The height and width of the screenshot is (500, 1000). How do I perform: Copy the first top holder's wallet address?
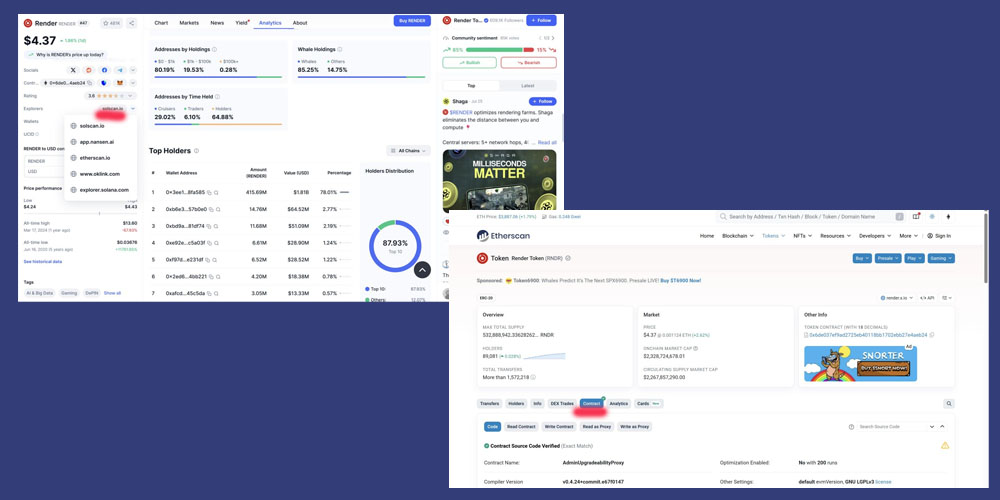[211, 192]
